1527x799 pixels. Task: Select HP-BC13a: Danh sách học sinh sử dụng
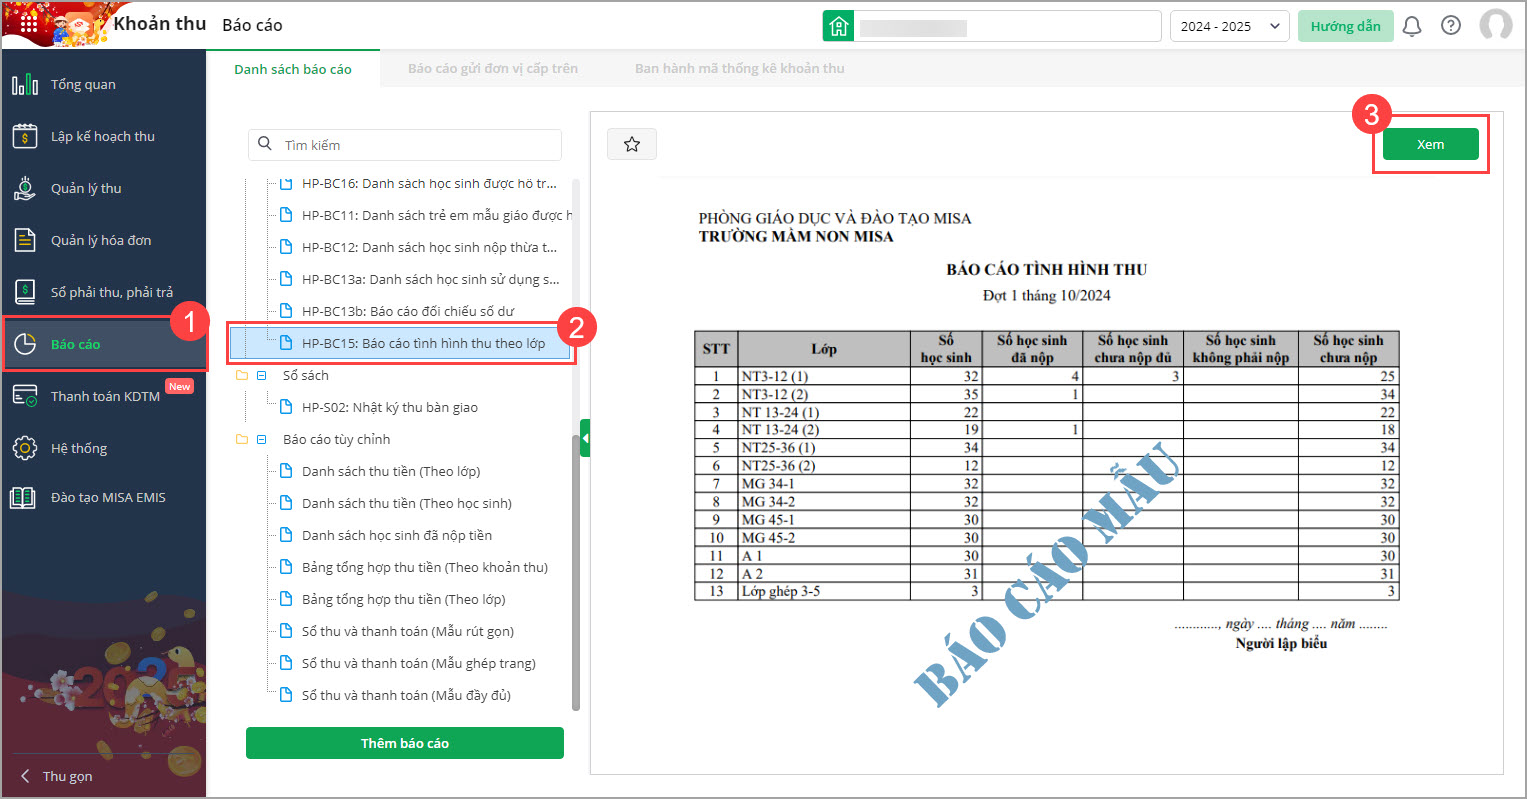click(431, 279)
